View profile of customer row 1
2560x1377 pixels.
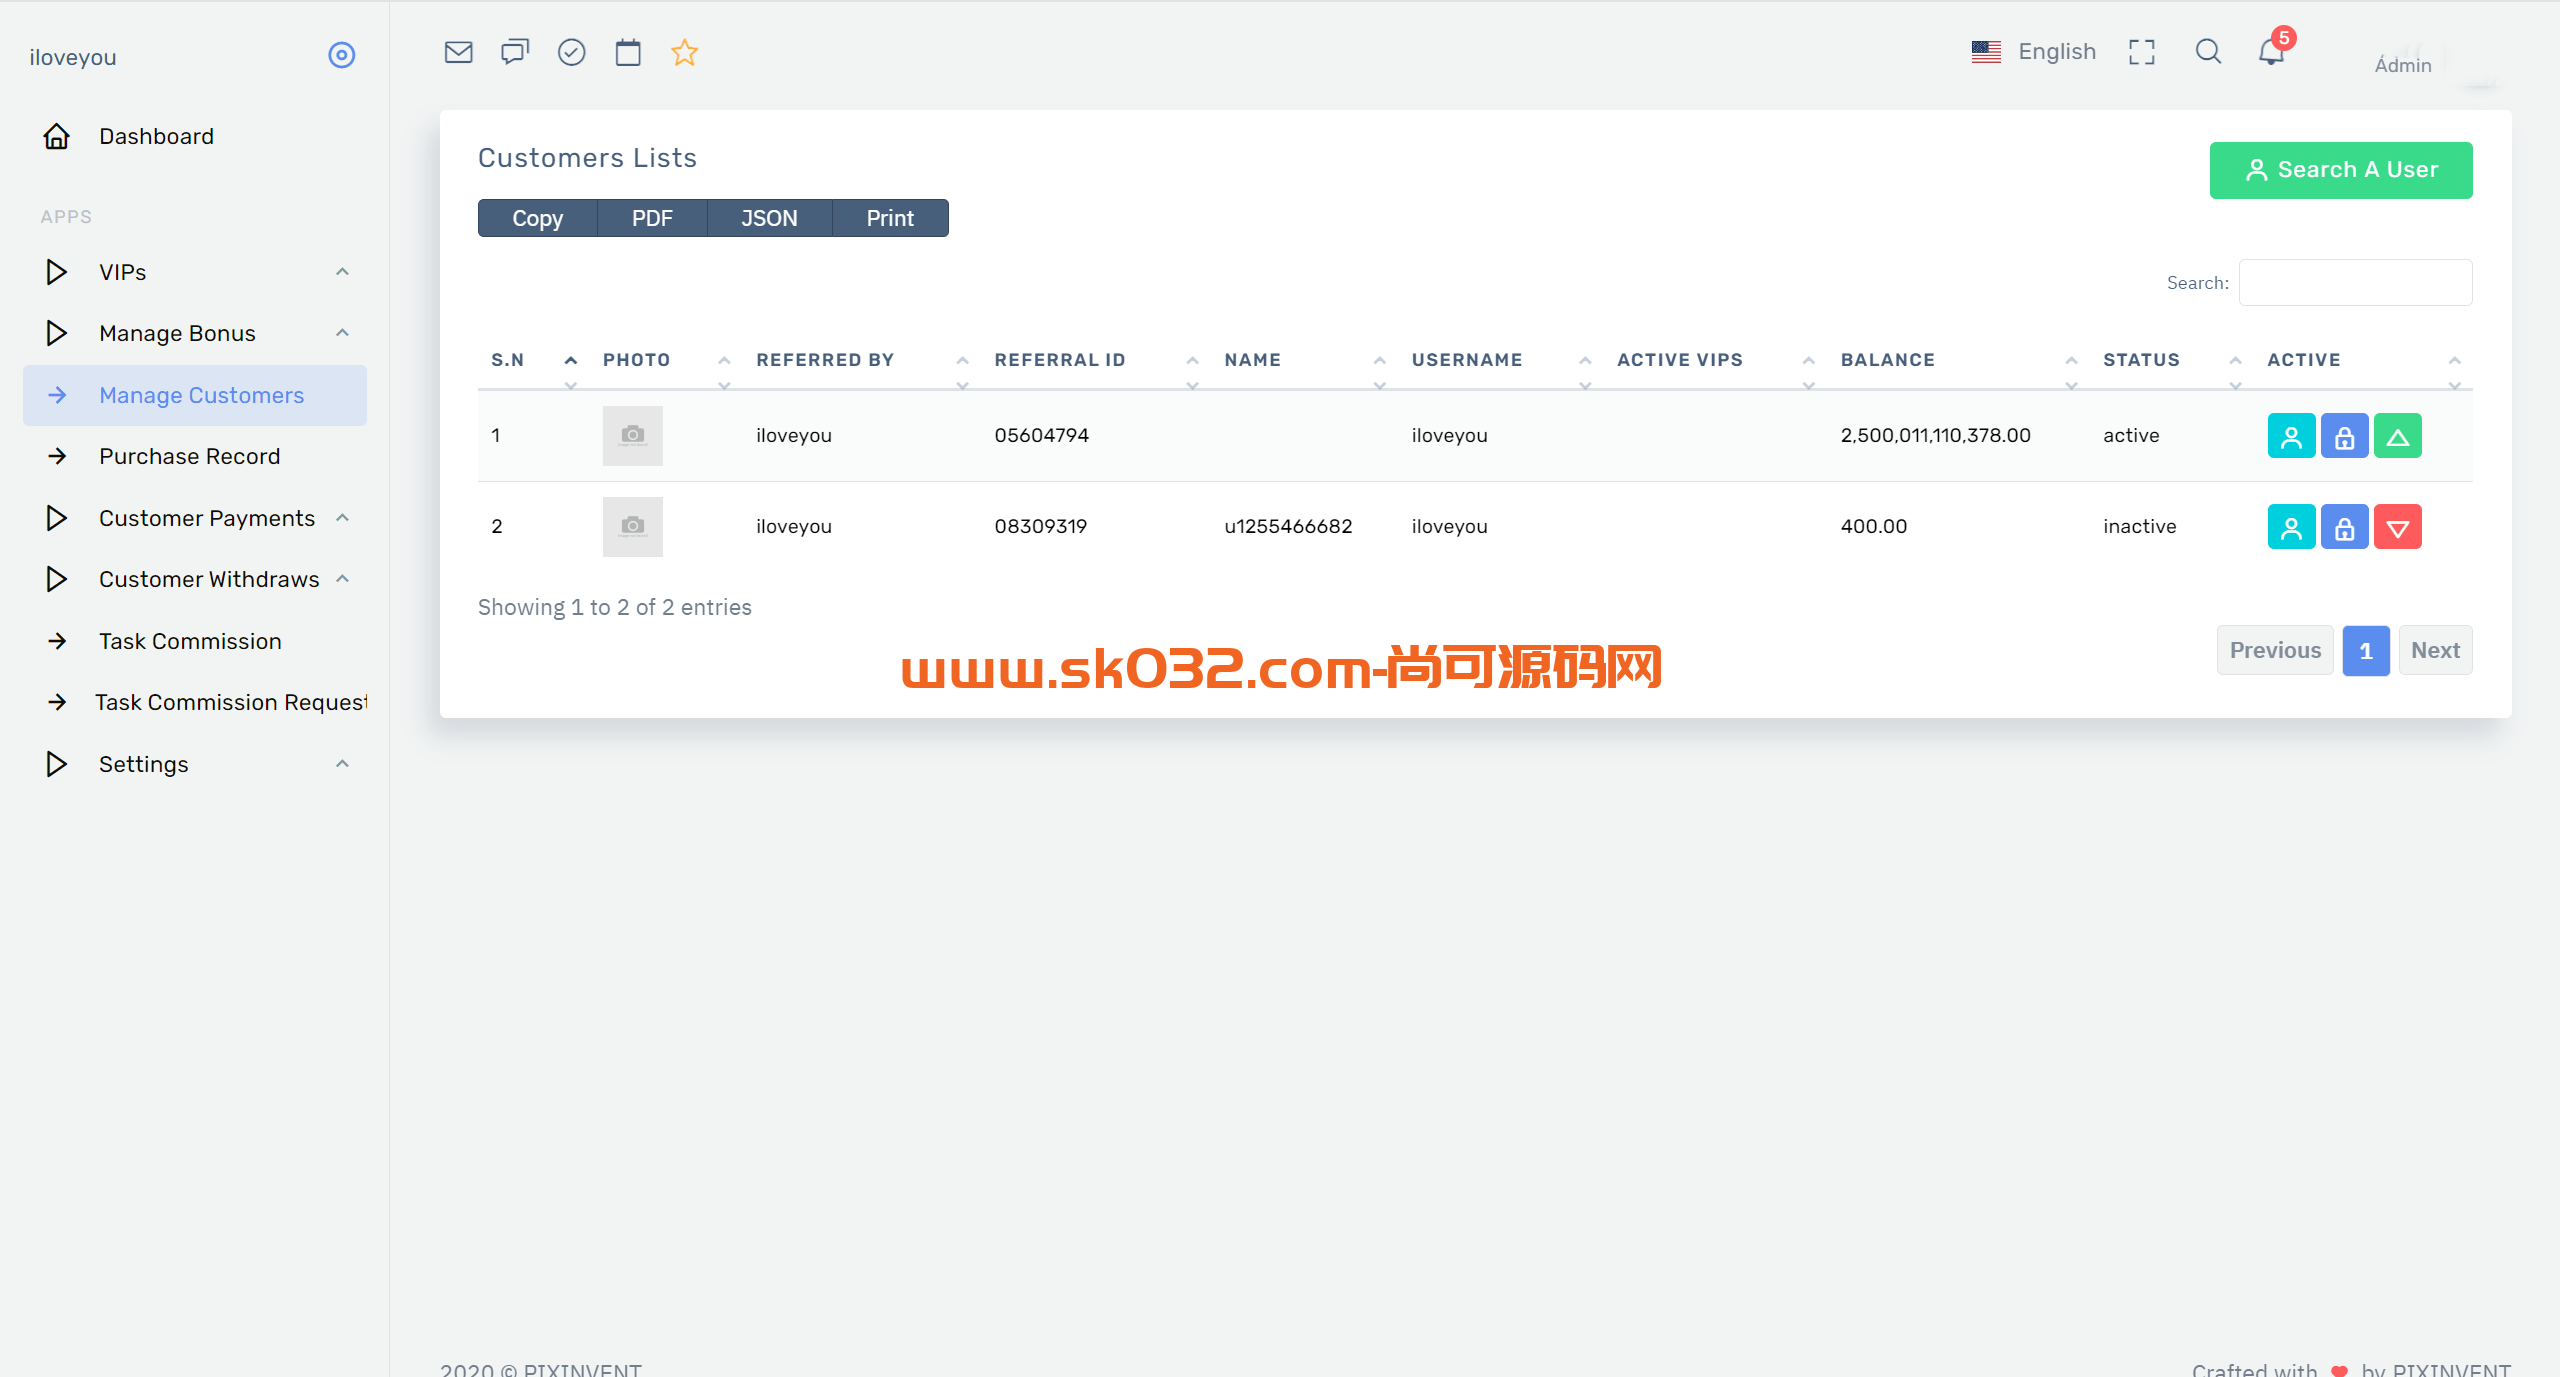(2291, 436)
